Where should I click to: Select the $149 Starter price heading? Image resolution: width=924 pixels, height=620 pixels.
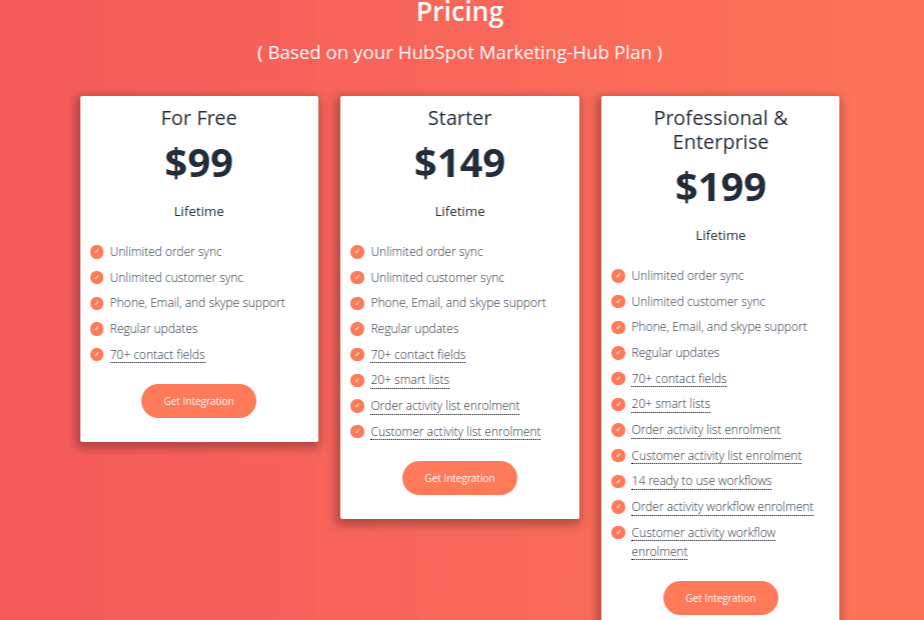coord(459,163)
